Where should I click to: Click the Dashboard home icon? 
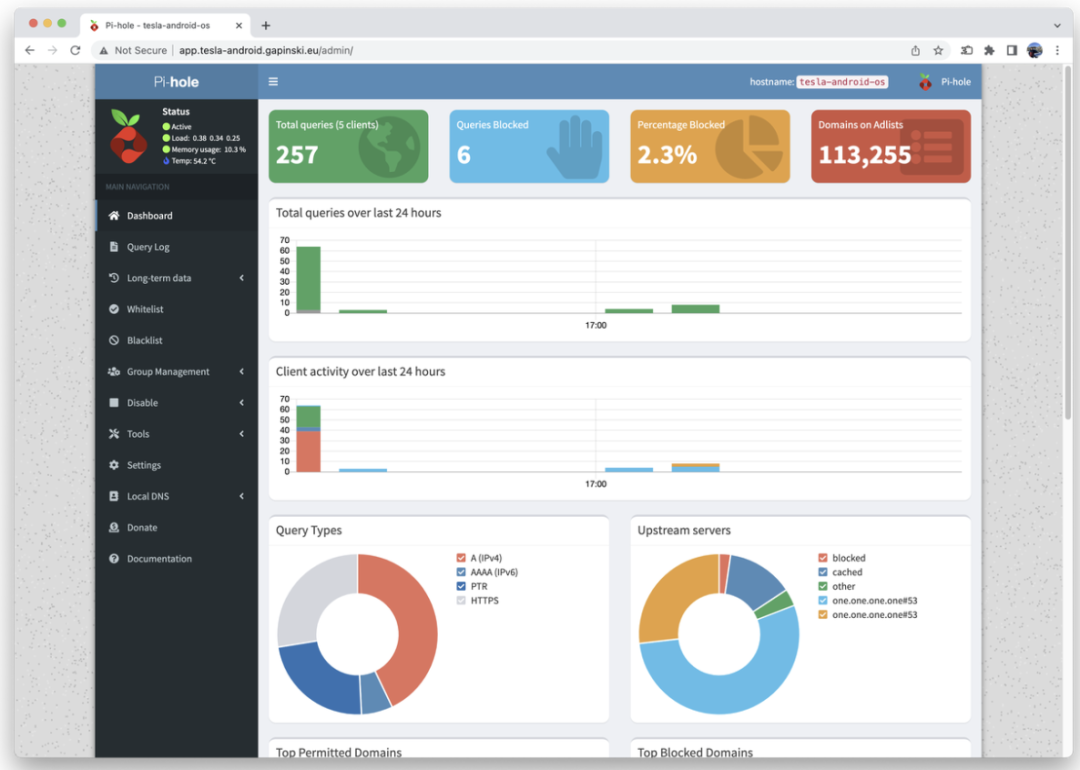point(114,216)
